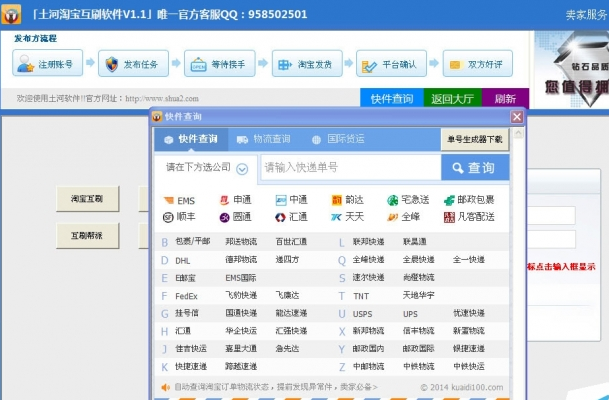Screen dimensions: 609x400
Task: Click the dialog scrollbar up arrow
Action: (518, 134)
